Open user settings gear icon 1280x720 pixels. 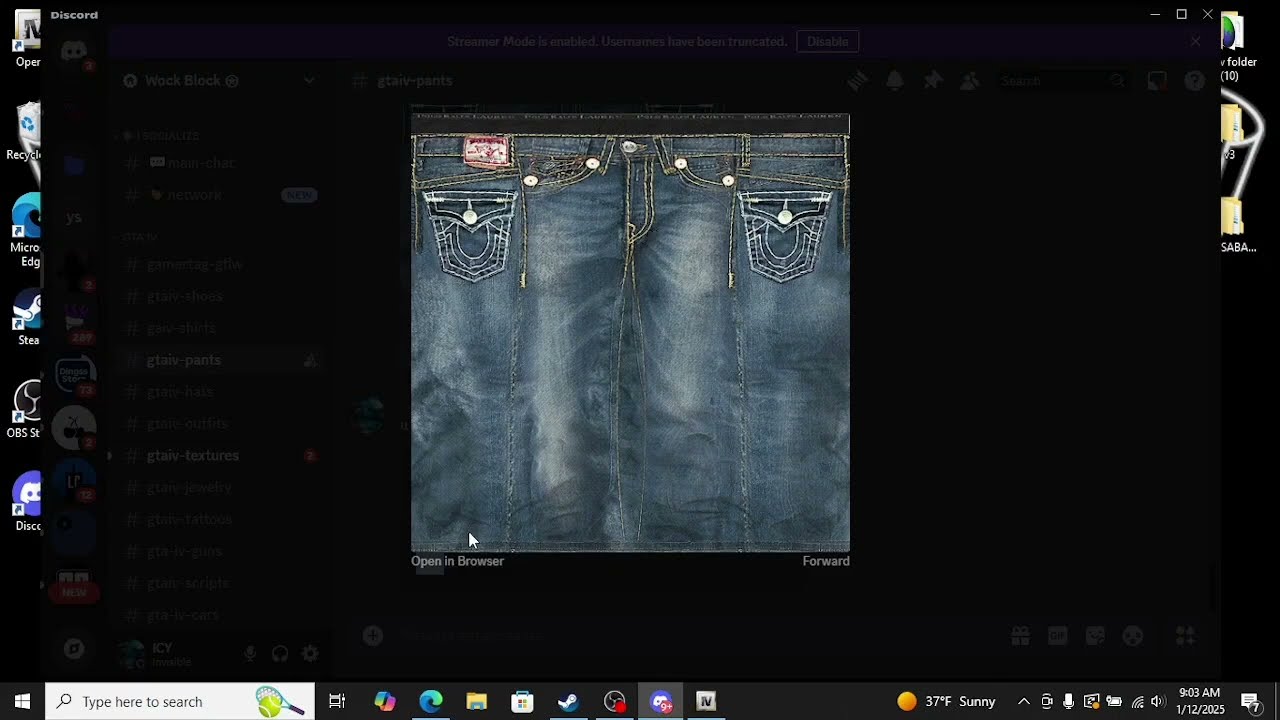point(310,653)
